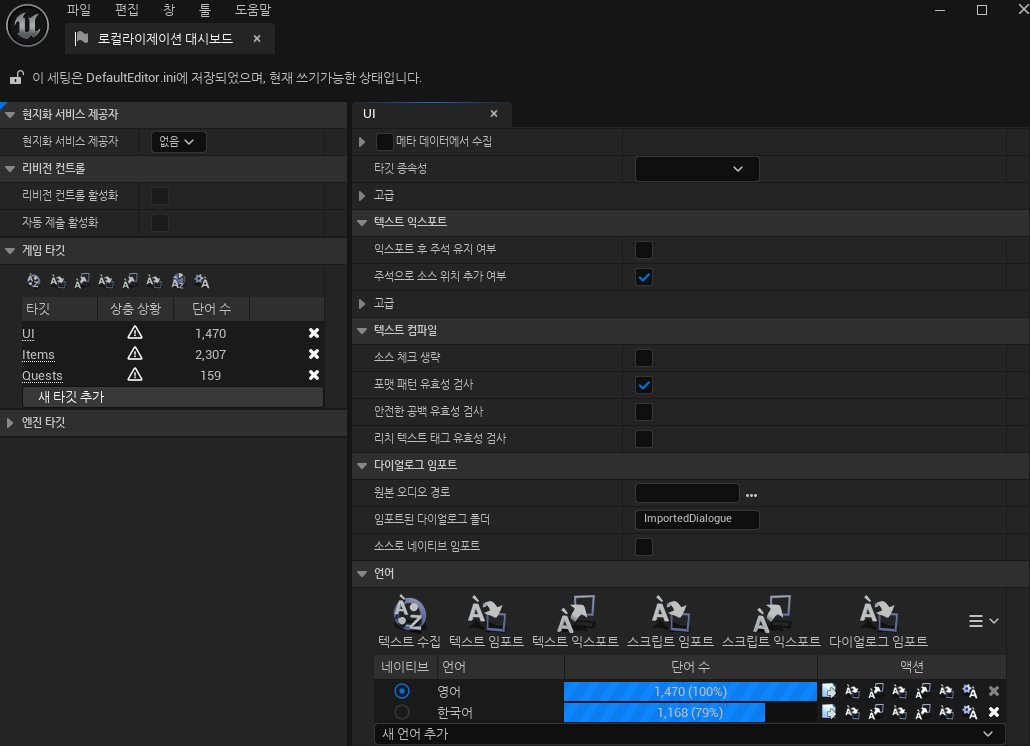Enable 리비전 컨트롤 활성화 checkbox

(160, 196)
